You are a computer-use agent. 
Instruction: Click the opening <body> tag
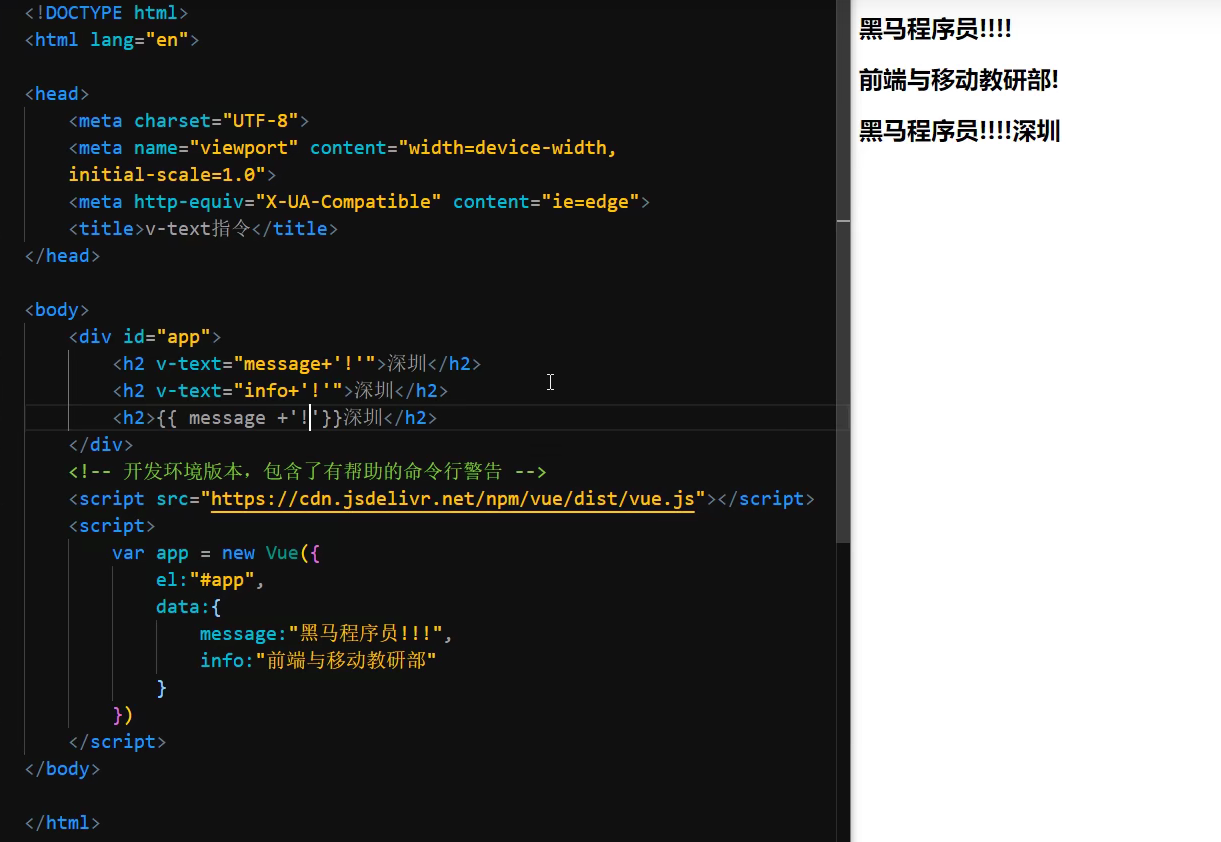tap(57, 310)
